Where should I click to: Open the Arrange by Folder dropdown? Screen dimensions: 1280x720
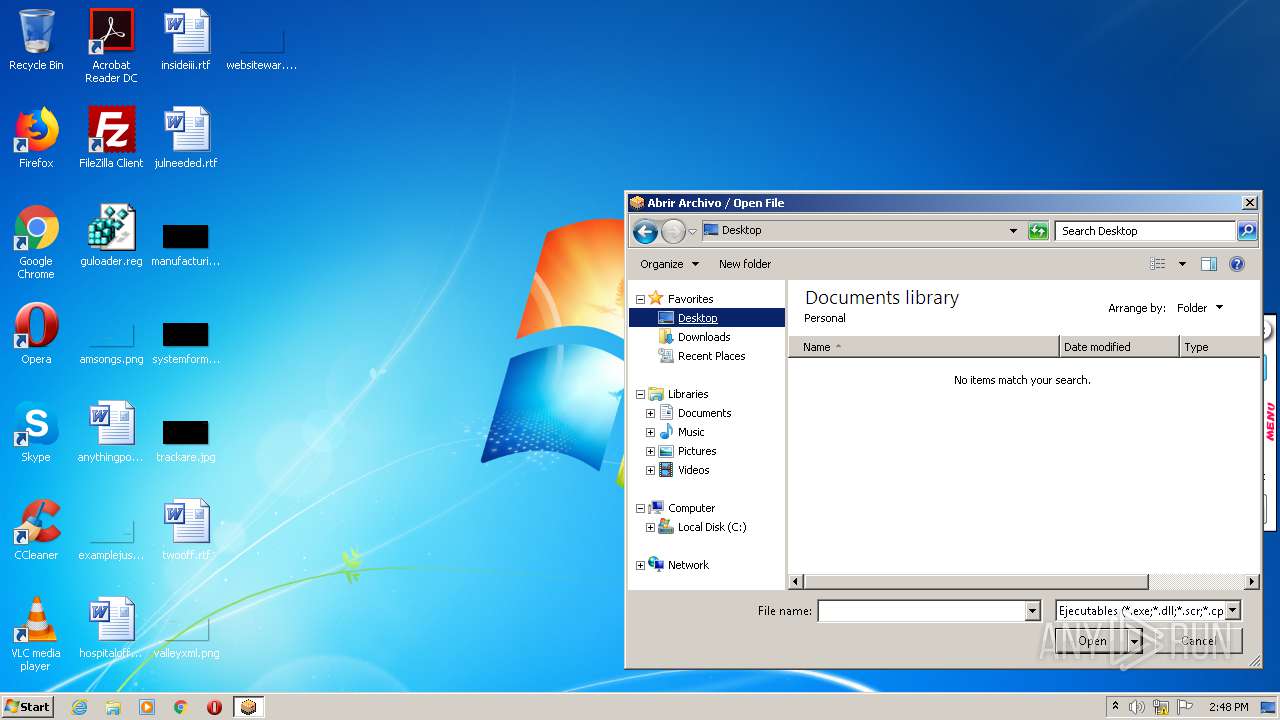click(1199, 308)
